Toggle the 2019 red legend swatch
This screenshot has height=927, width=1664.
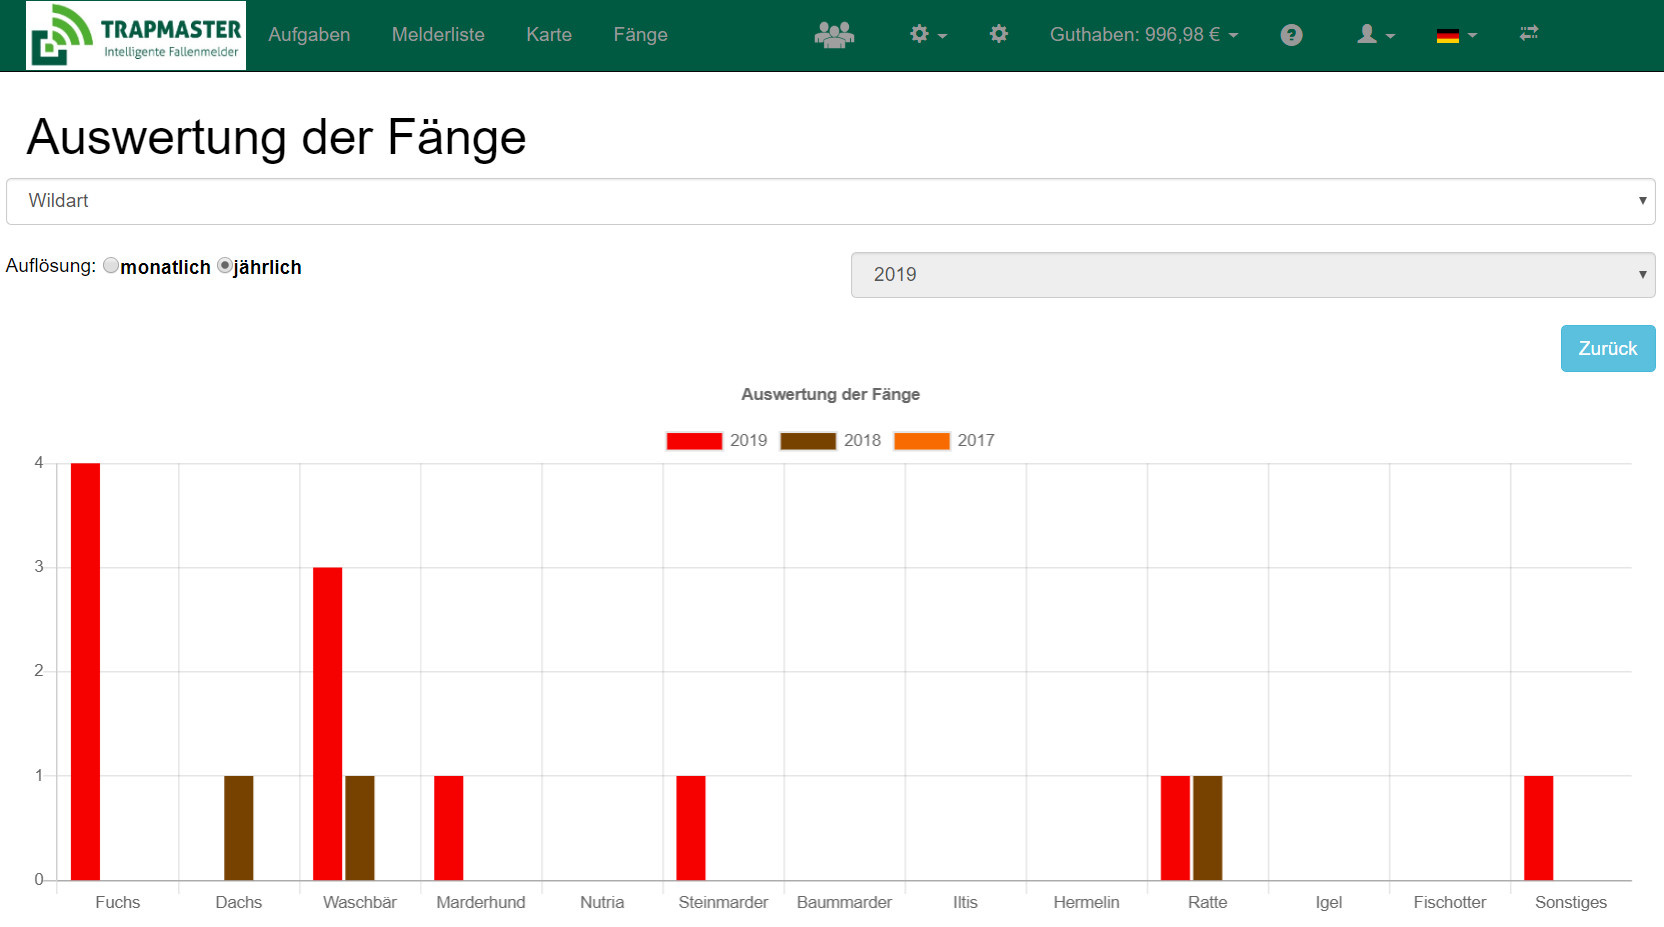coord(694,441)
